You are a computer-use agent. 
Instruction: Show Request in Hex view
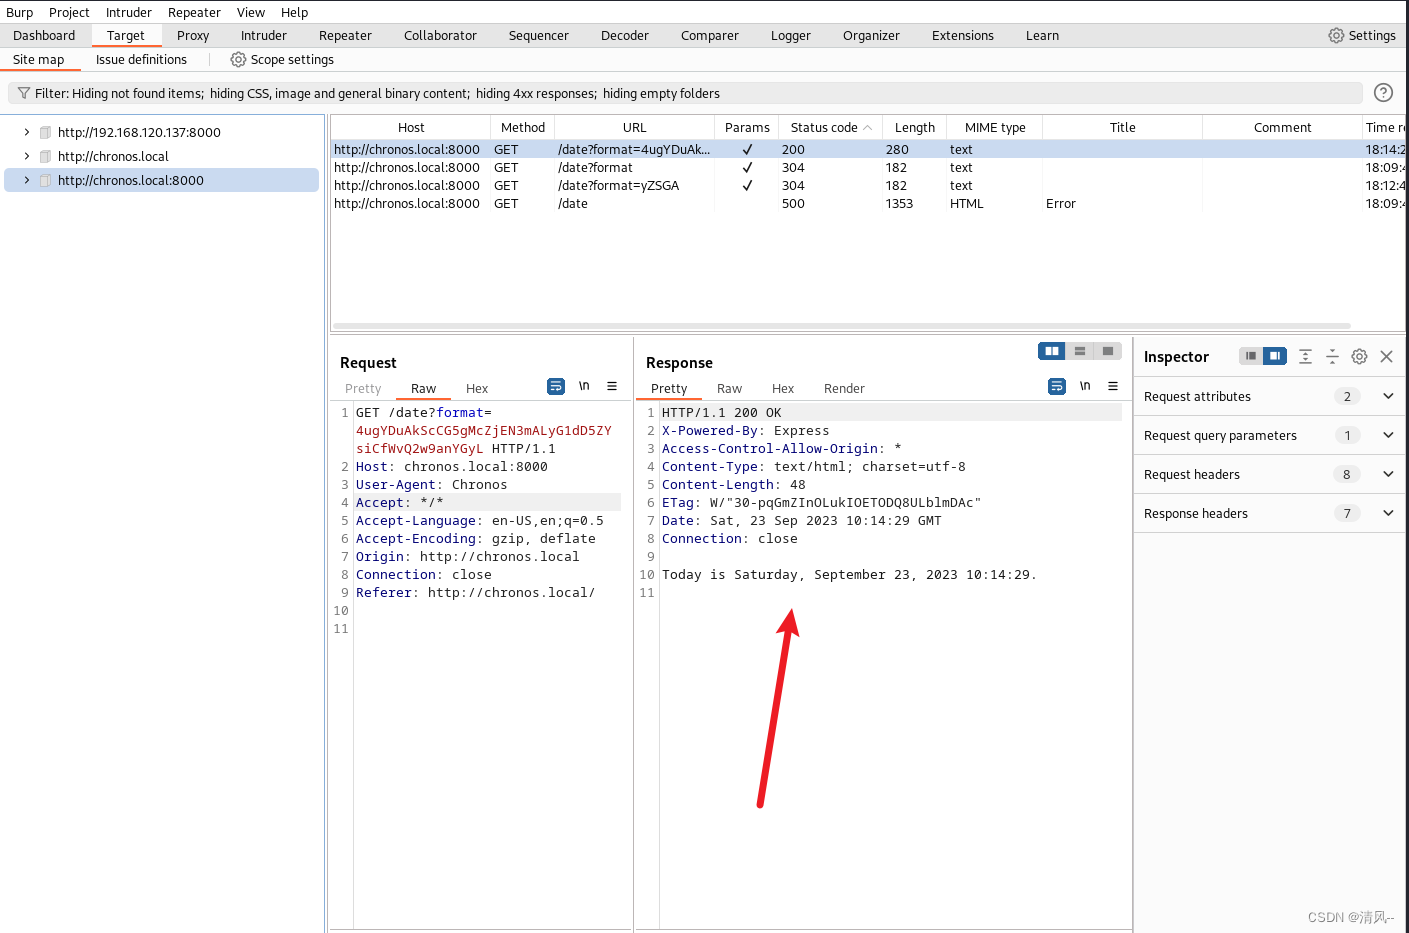[477, 389]
